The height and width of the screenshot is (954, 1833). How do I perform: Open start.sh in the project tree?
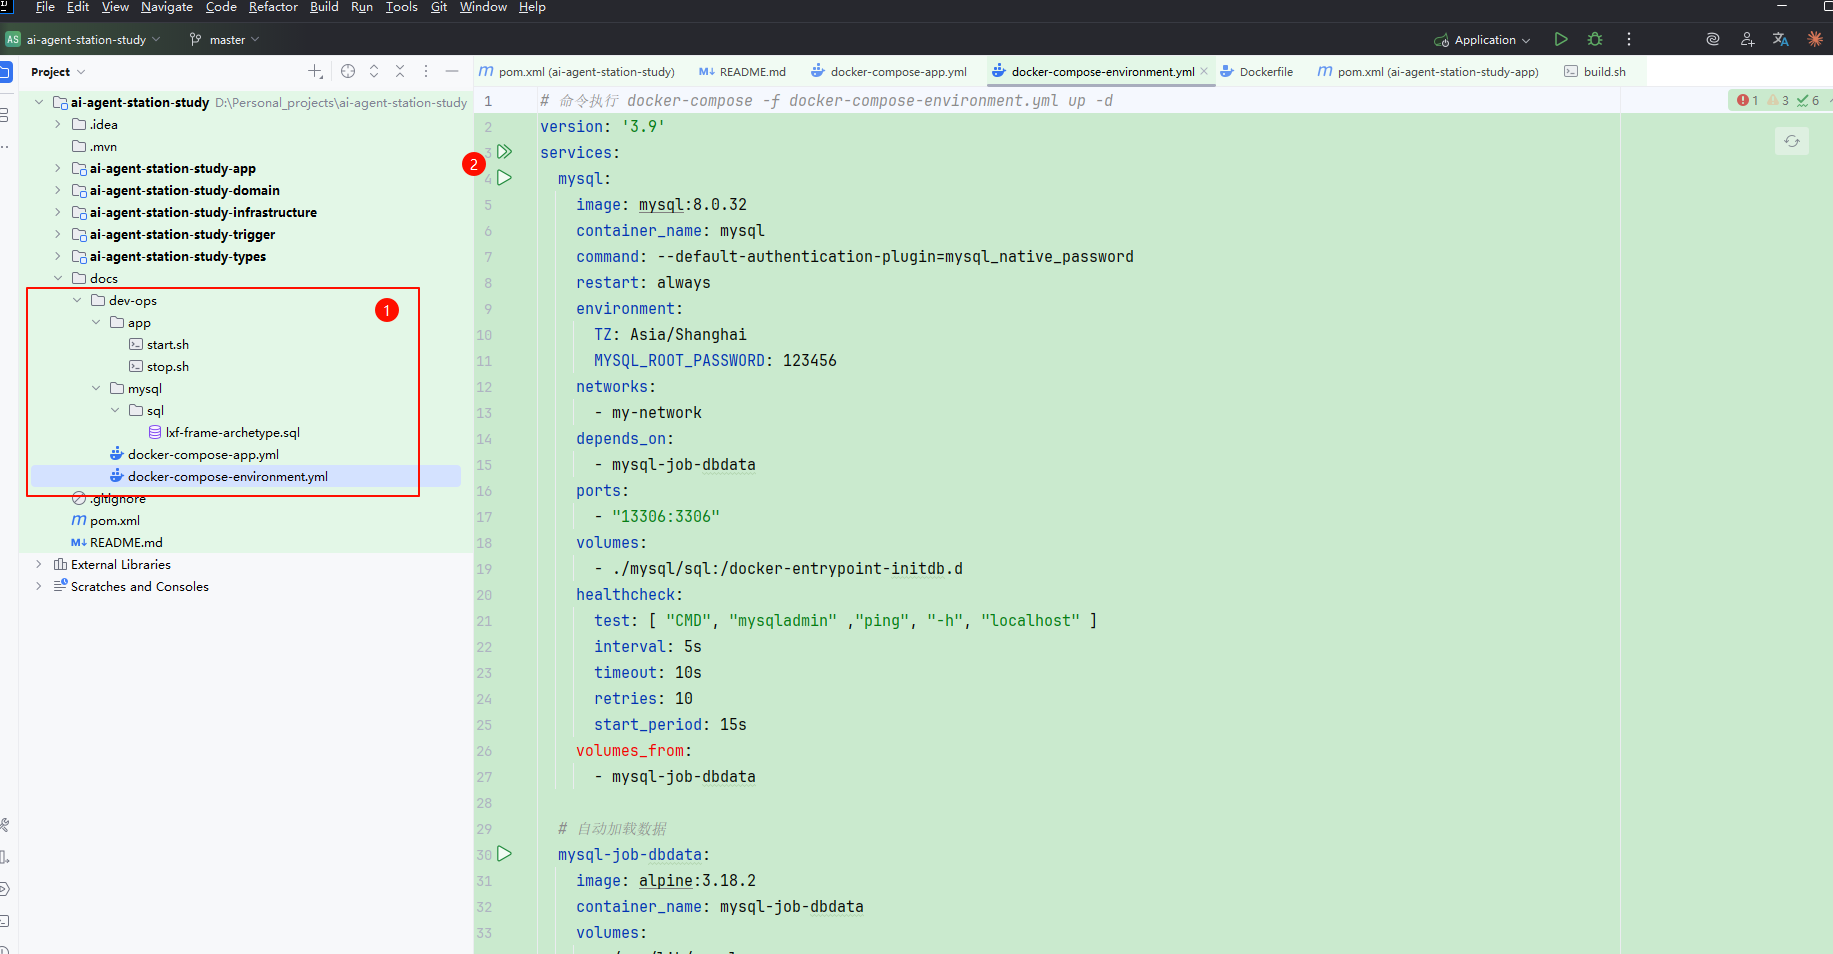click(167, 344)
